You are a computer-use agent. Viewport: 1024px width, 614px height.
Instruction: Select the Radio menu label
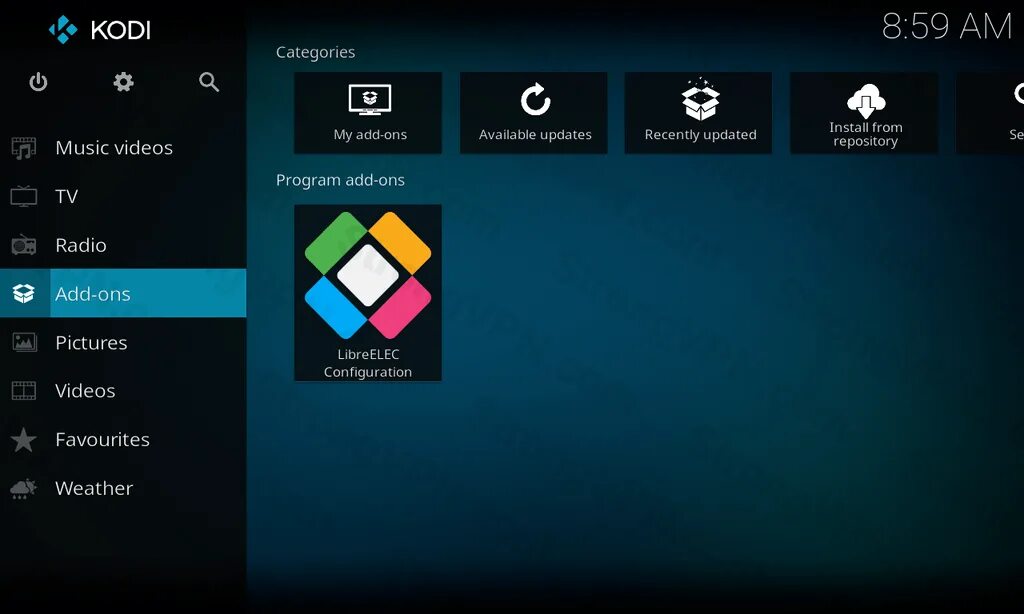pyautogui.click(x=81, y=245)
